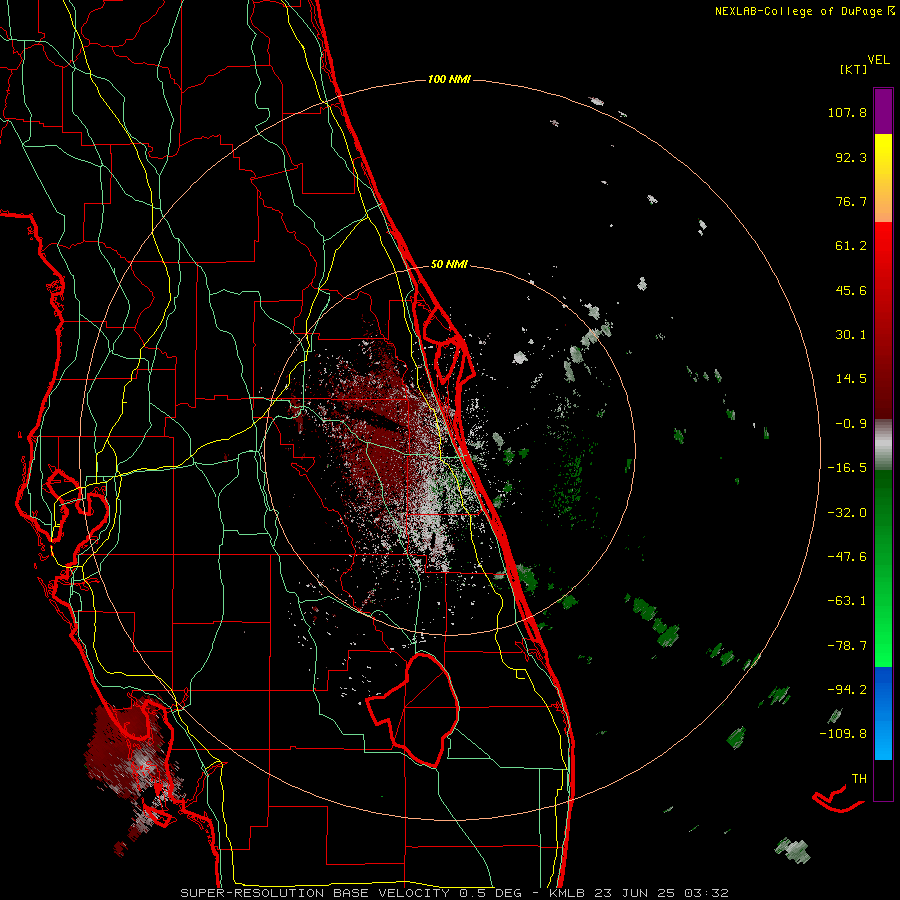Select the "-94.2" legend value

[x=847, y=689]
